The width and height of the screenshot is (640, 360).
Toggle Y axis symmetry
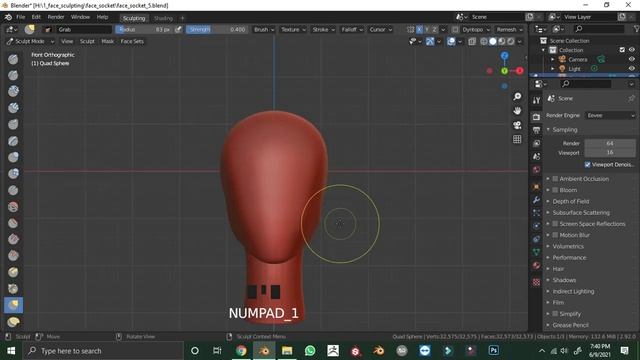coord(427,29)
